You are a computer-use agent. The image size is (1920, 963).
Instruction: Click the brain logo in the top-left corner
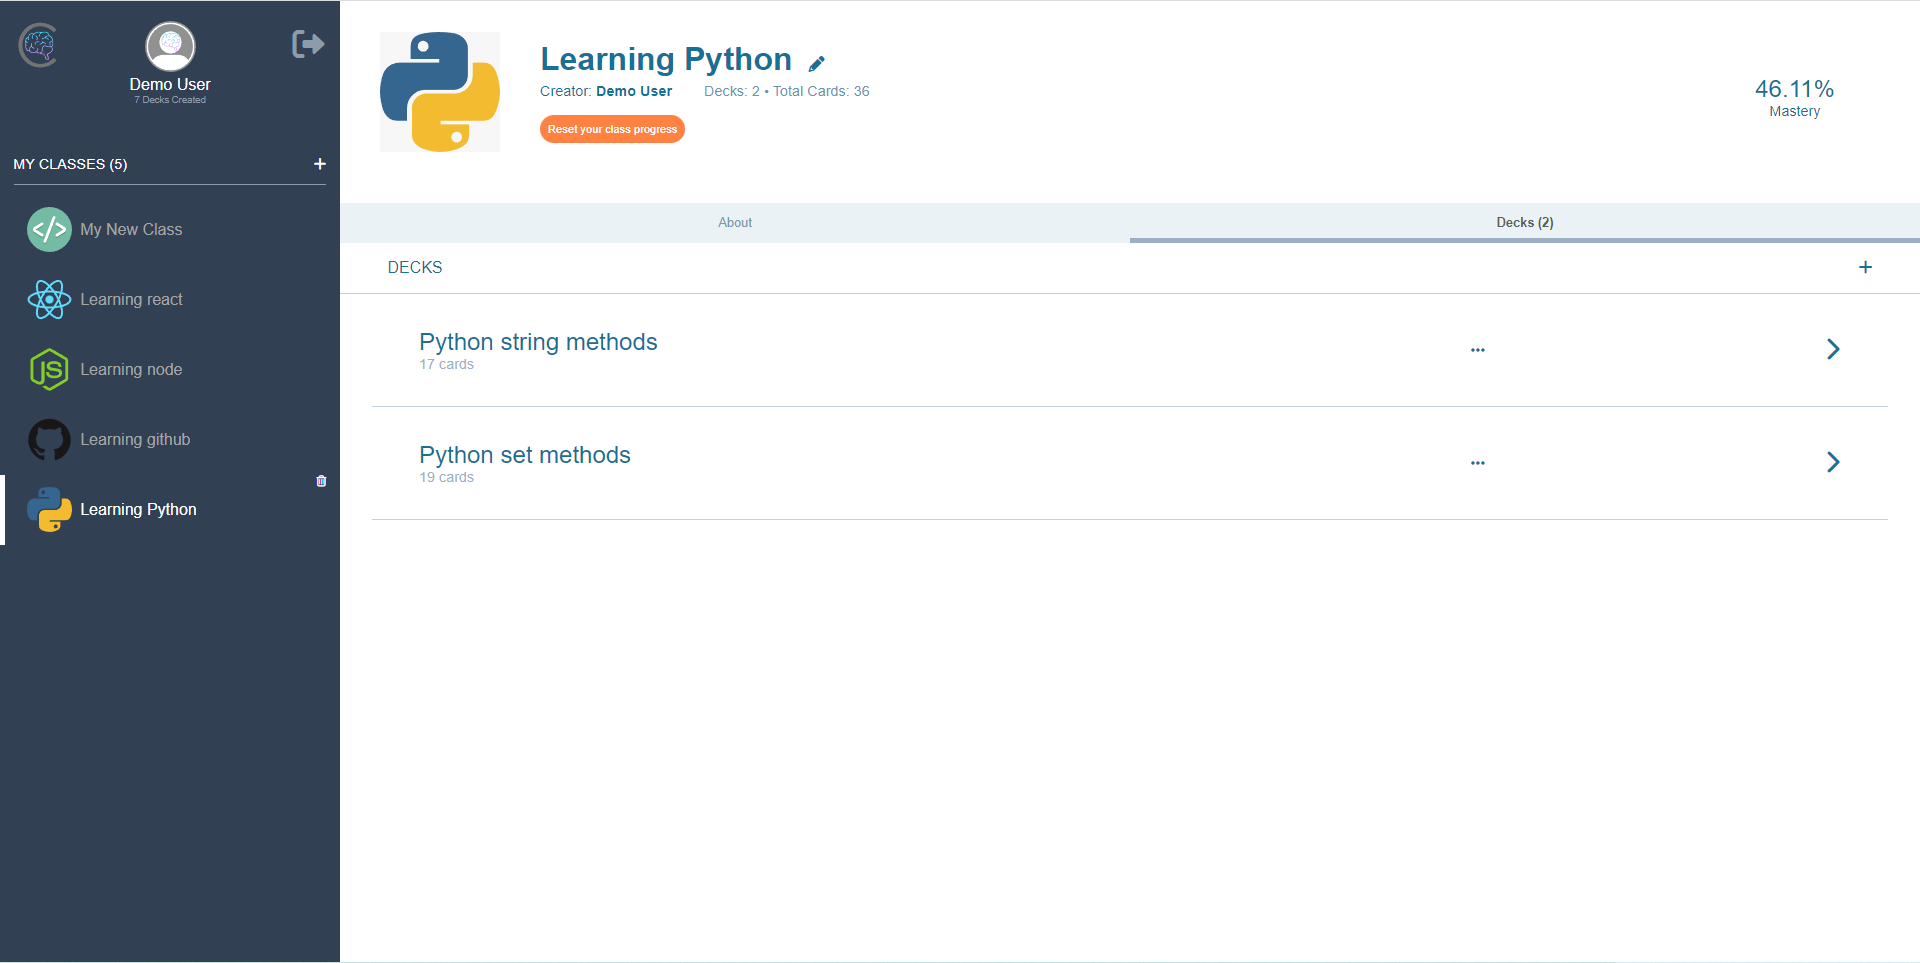pyautogui.click(x=37, y=45)
